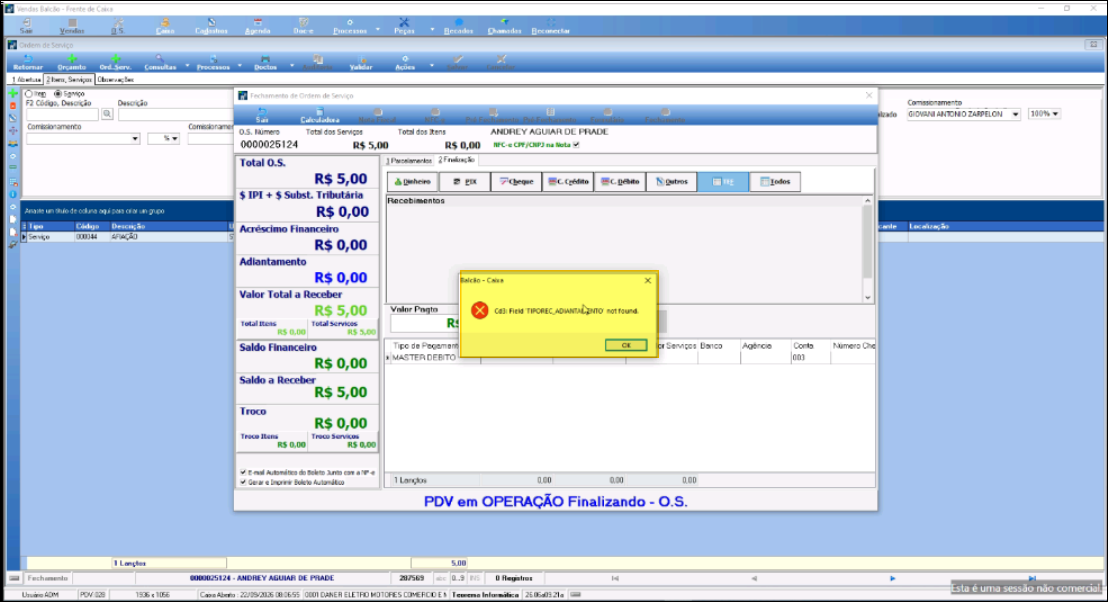Image resolution: width=1108 pixels, height=602 pixels.
Task: Switch to the 2 Finalização tab
Action: [456, 160]
